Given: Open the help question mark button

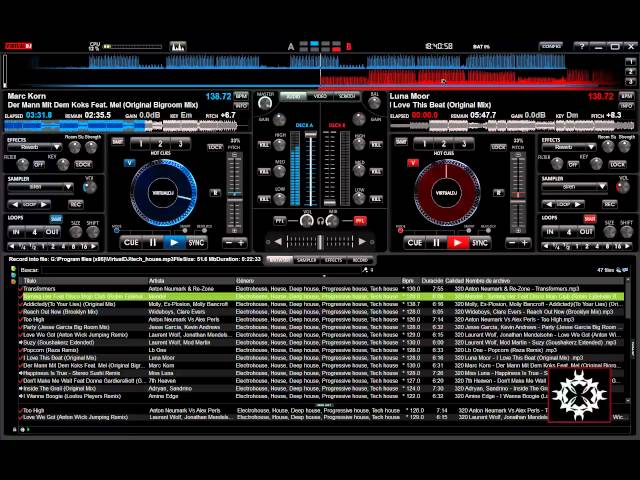Looking at the screenshot, I should (x=581, y=47).
